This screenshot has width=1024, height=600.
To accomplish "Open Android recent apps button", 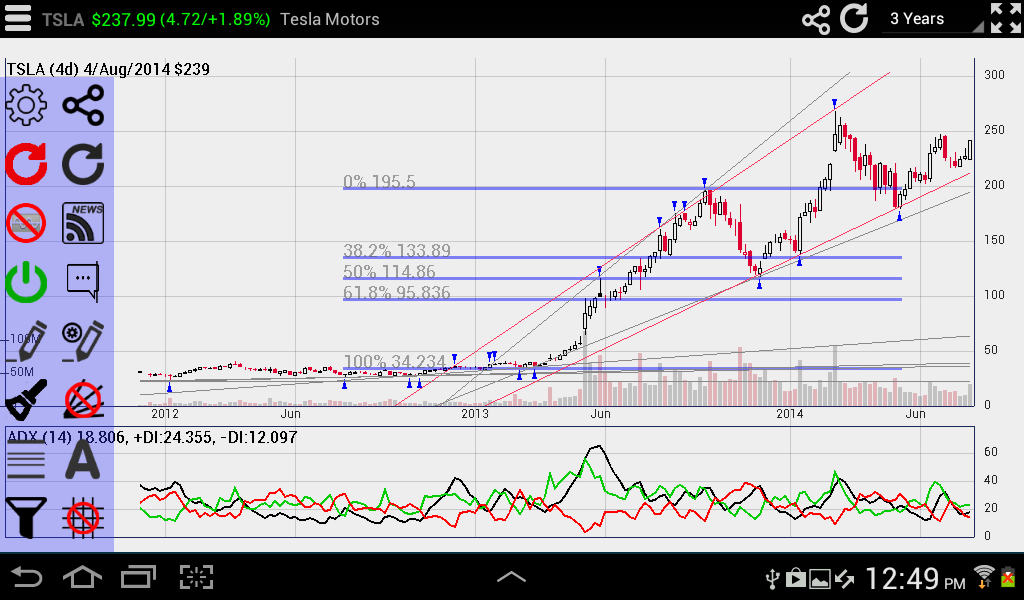I will pyautogui.click(x=138, y=577).
